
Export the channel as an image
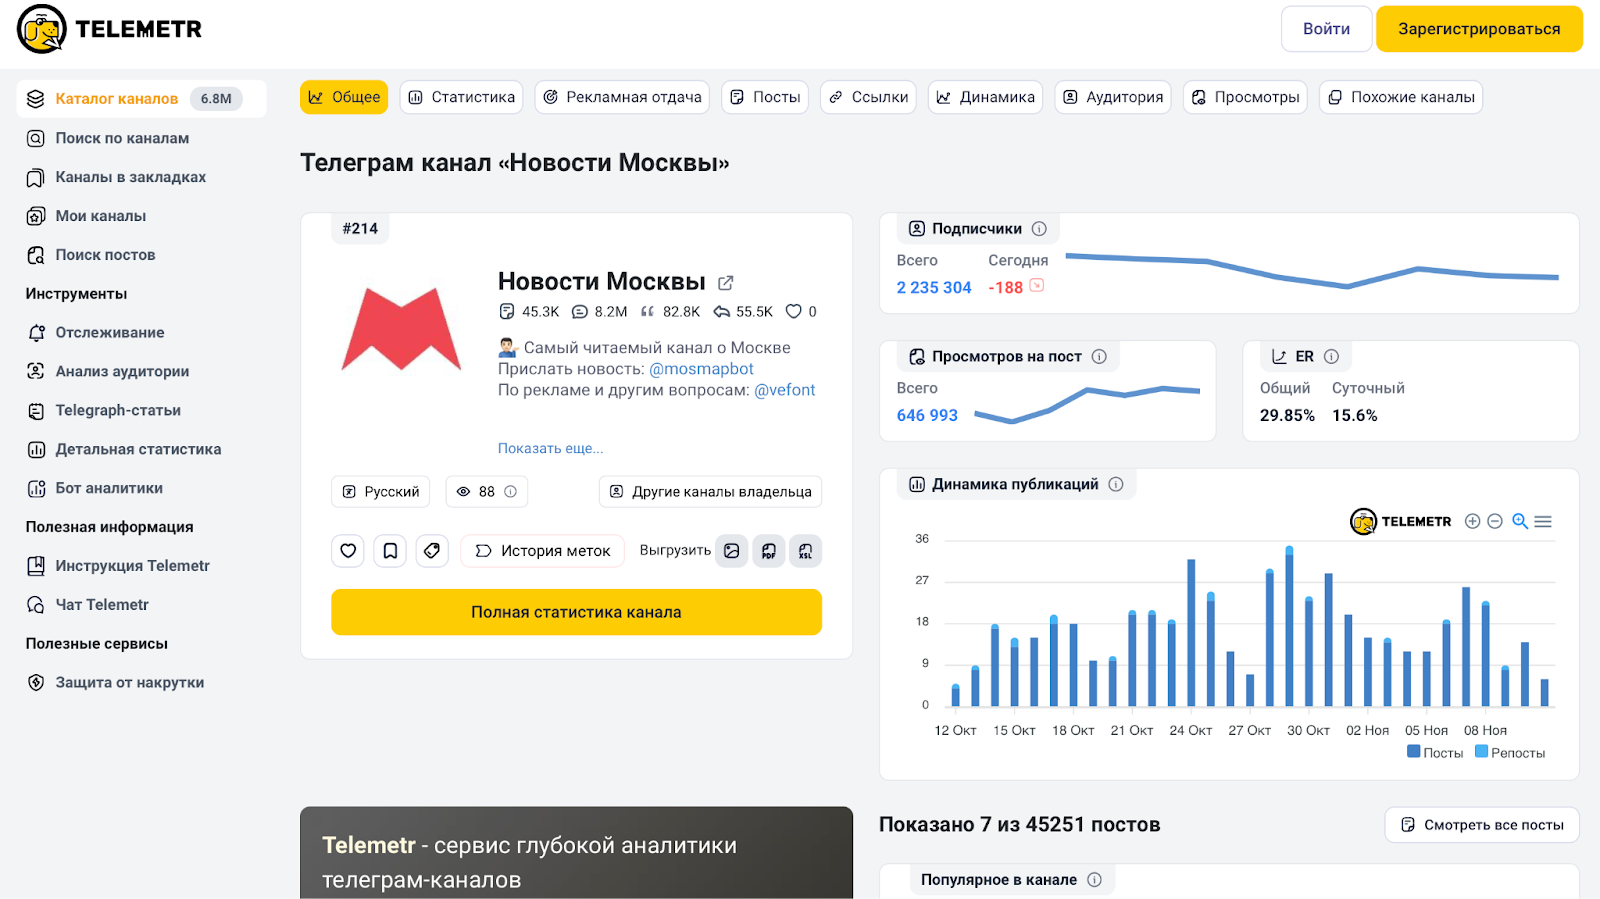pos(732,551)
